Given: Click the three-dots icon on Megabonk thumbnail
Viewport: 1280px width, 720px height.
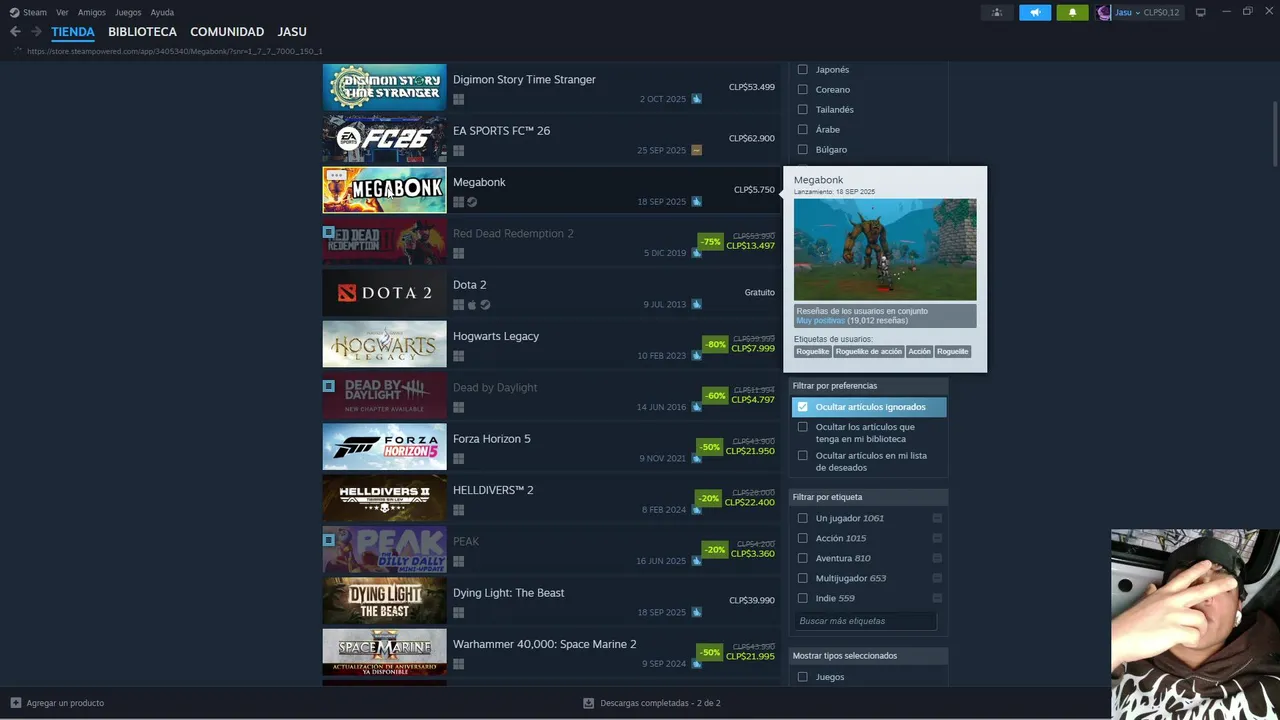Looking at the screenshot, I should (x=336, y=175).
